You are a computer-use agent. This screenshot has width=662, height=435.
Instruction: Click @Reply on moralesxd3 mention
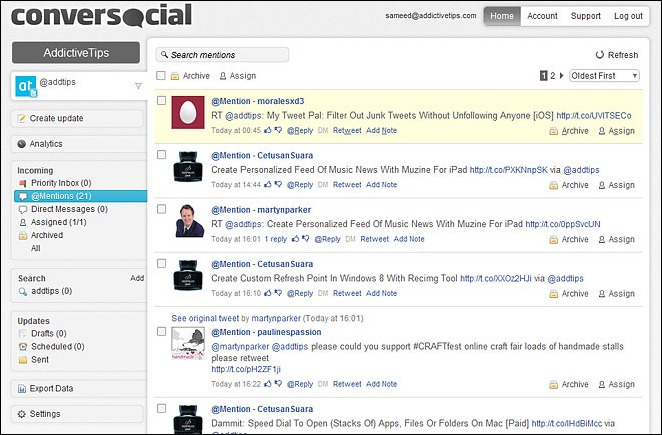[x=300, y=130]
